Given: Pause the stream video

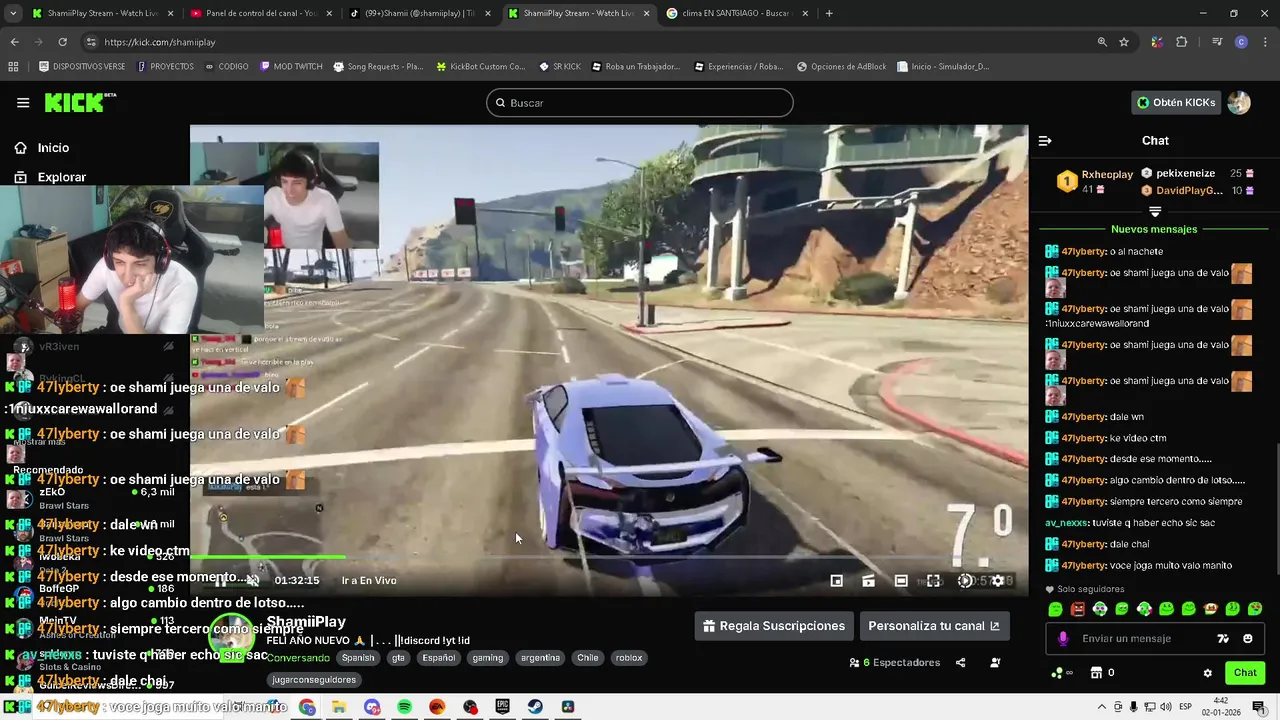Looking at the screenshot, I should pyautogui.click(x=220, y=580).
